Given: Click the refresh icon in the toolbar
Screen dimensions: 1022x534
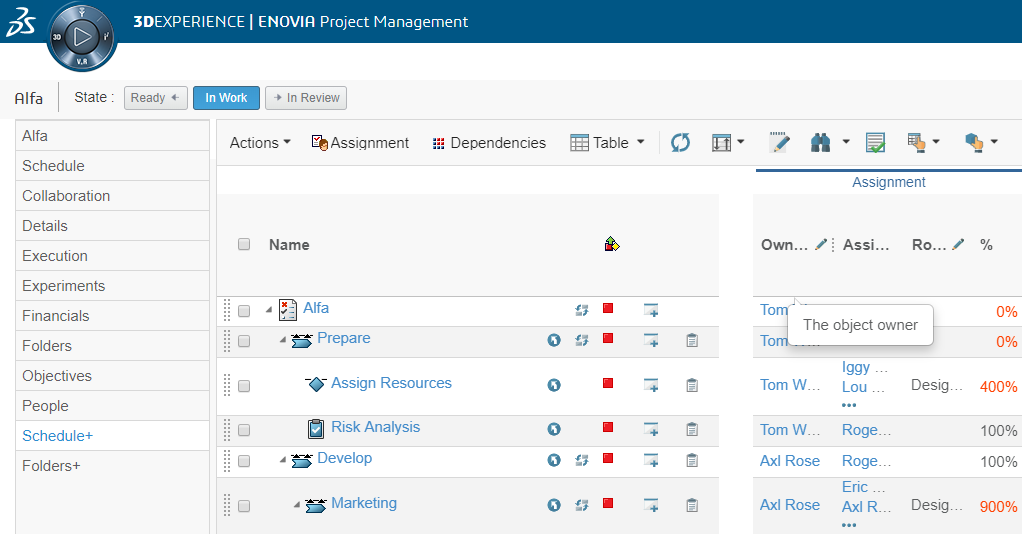Looking at the screenshot, I should click(680, 143).
